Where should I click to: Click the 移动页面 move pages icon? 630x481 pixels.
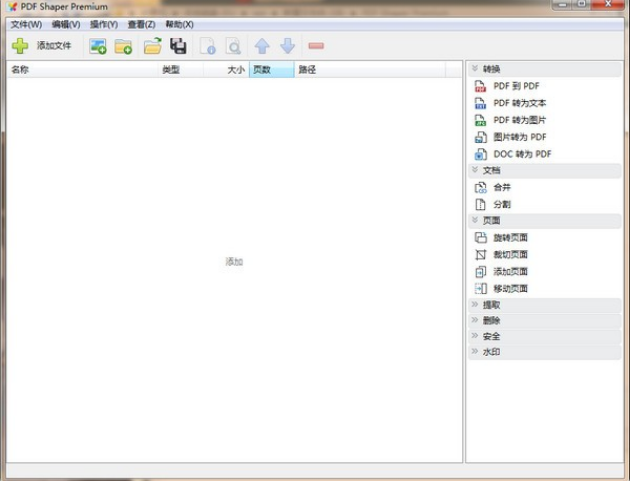(x=481, y=289)
